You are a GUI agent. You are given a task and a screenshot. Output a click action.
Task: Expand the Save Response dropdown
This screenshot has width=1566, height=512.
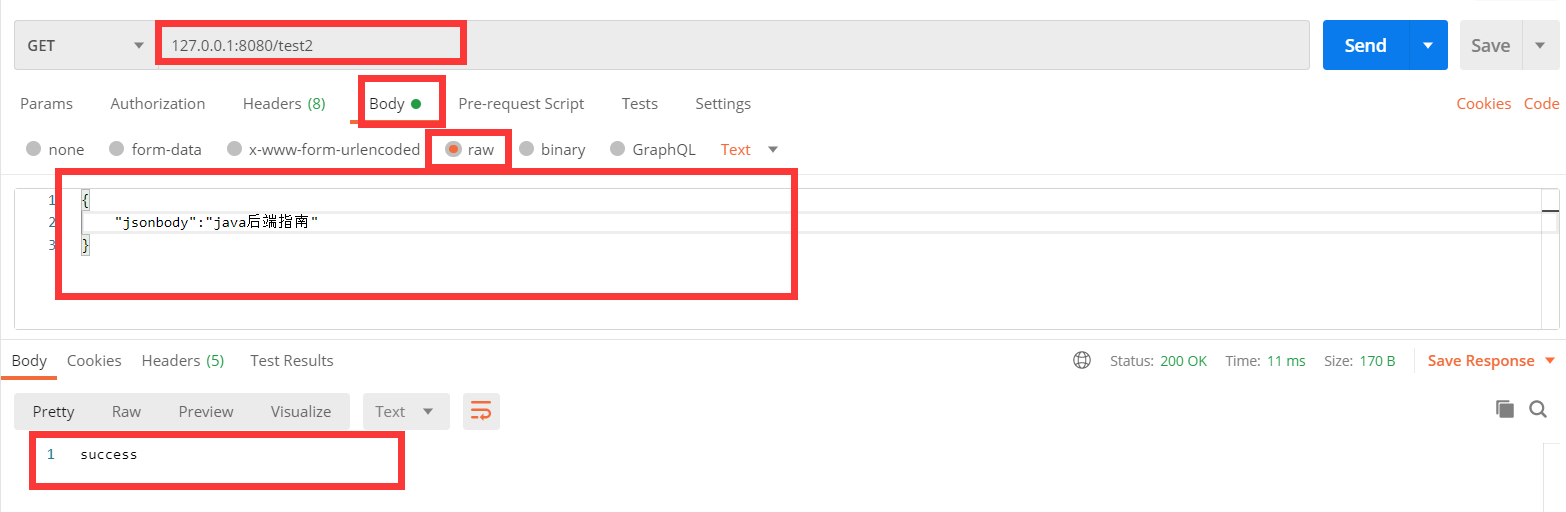point(1491,360)
